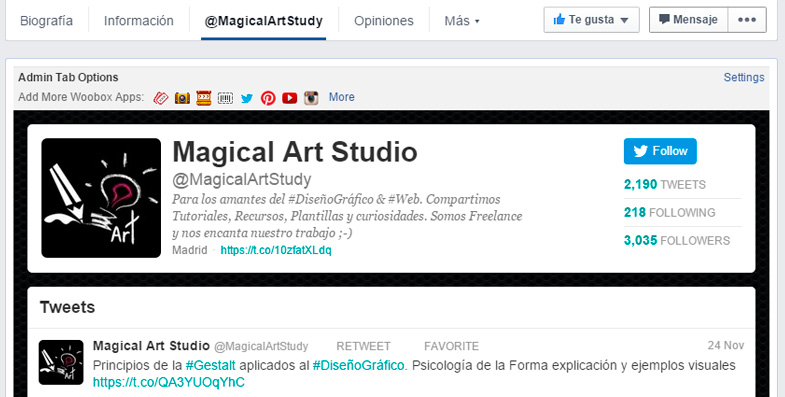The width and height of the screenshot is (785, 397).
Task: Send a message with Mensaje button
Action: point(688,20)
